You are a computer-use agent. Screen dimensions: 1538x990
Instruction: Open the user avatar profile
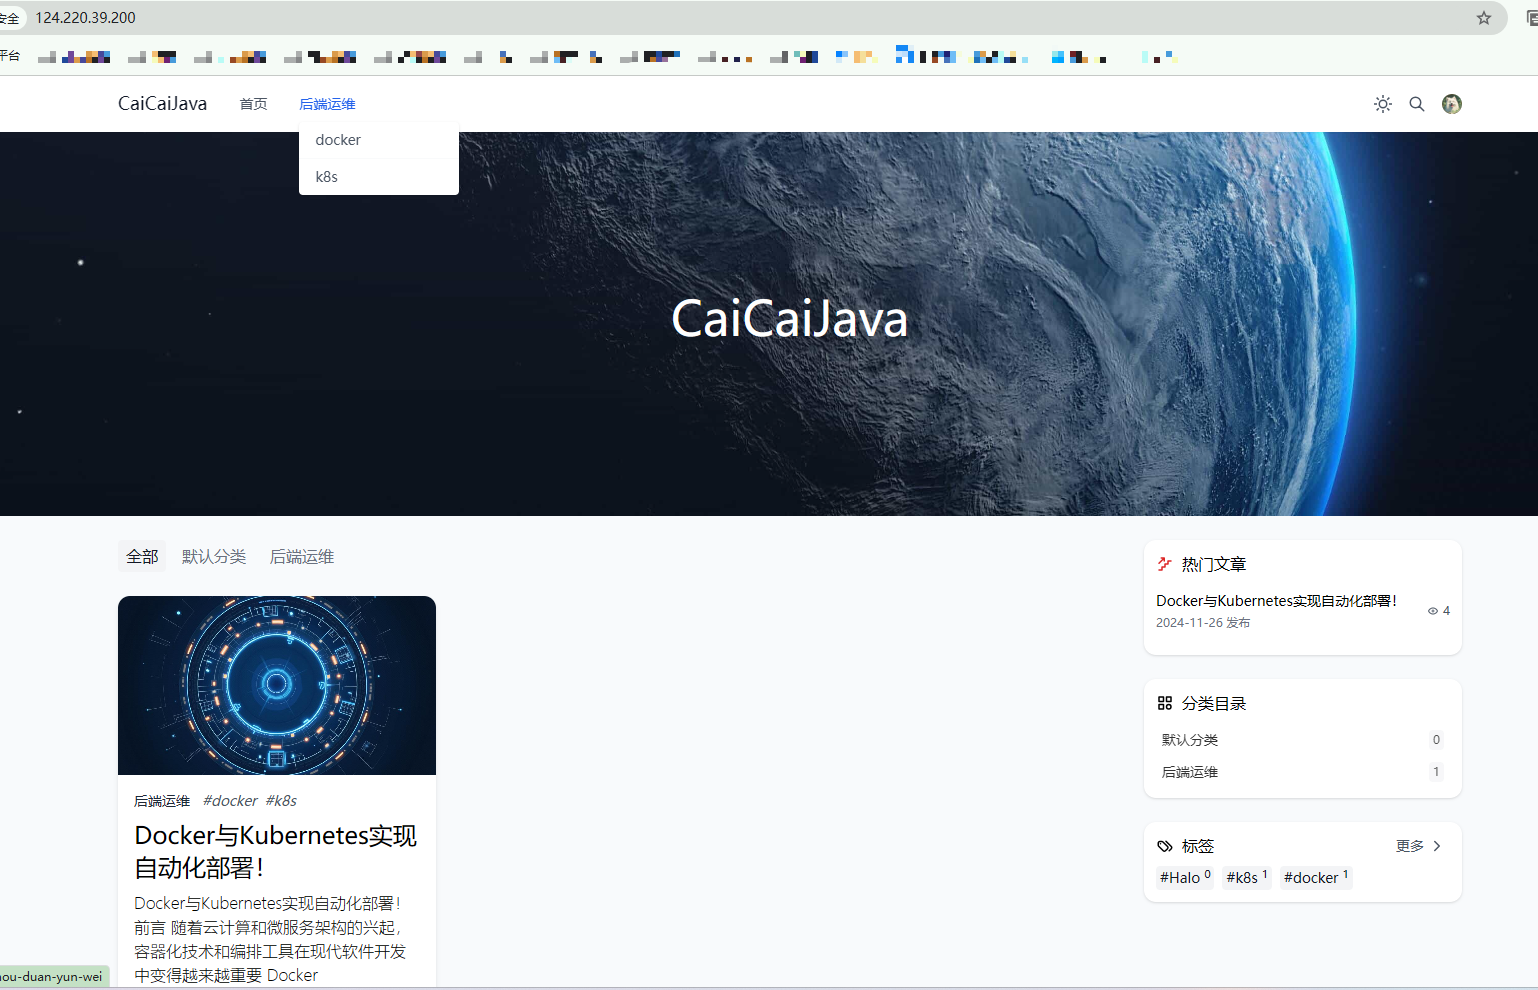tap(1452, 104)
